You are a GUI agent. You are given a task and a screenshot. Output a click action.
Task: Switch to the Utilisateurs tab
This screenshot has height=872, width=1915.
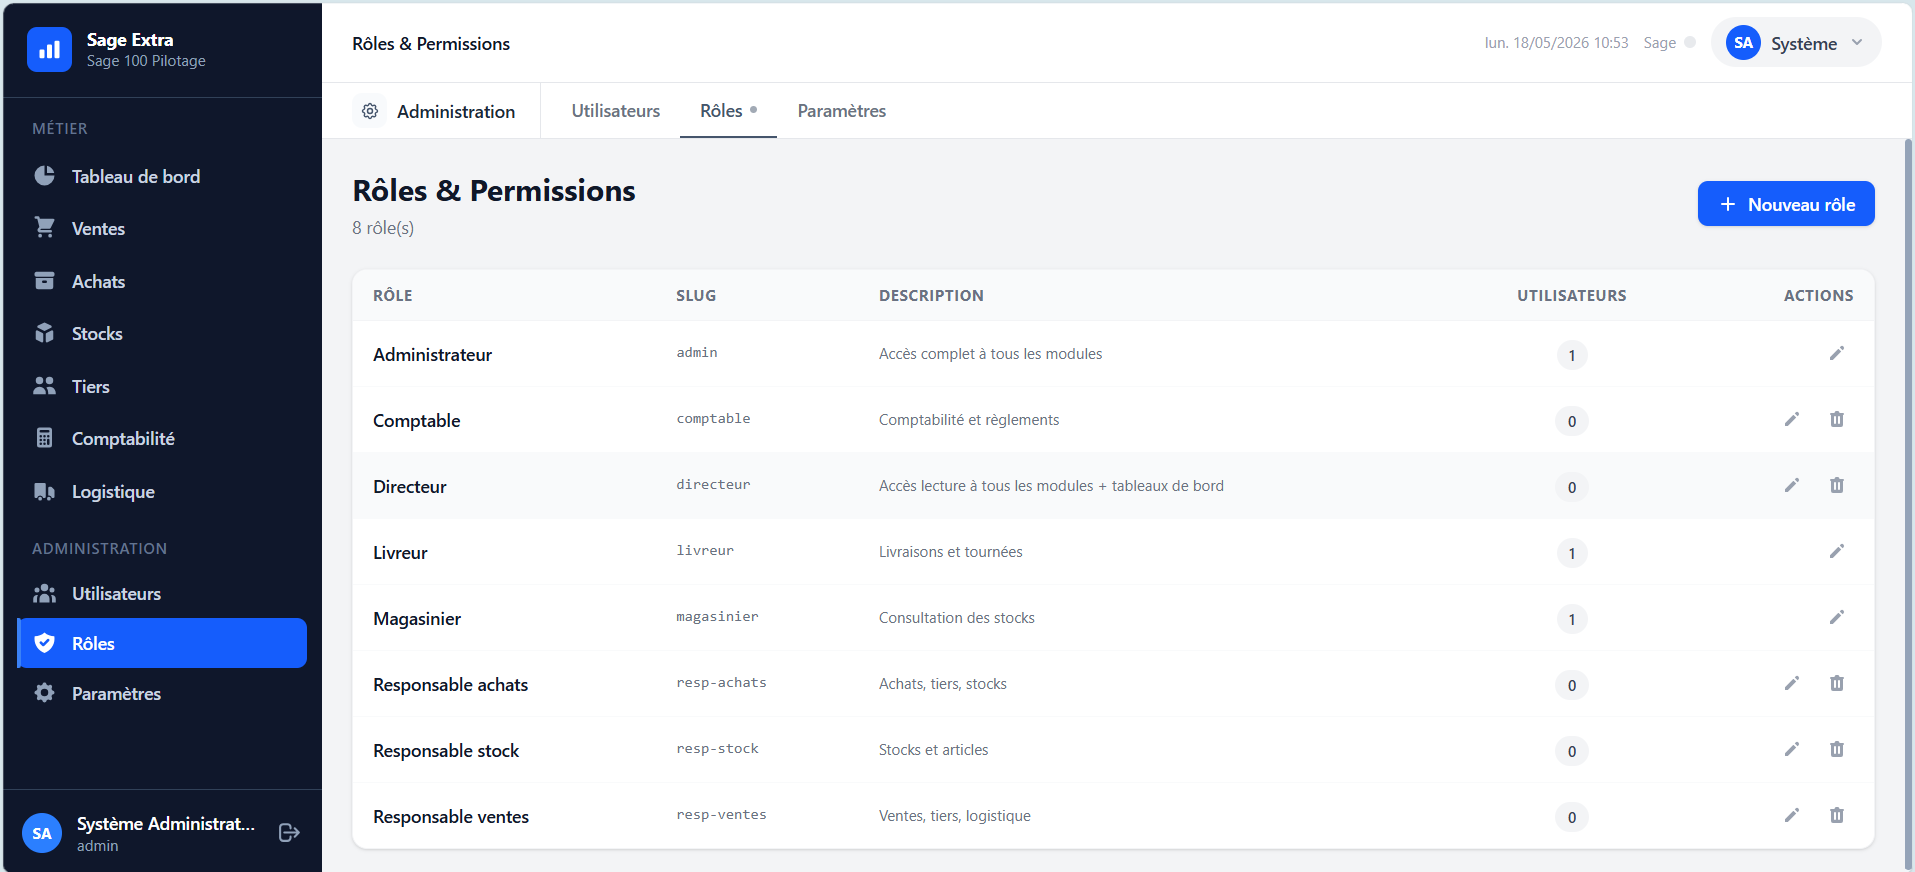tap(616, 111)
